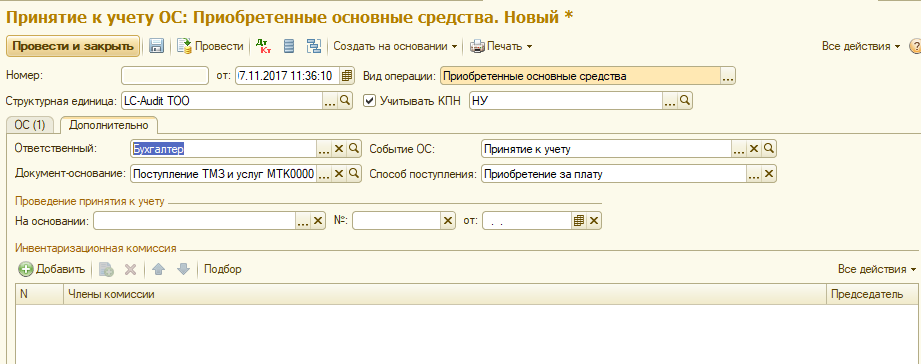Click the Провести и закрыть button
The height and width of the screenshot is (364, 921).
coord(73,46)
